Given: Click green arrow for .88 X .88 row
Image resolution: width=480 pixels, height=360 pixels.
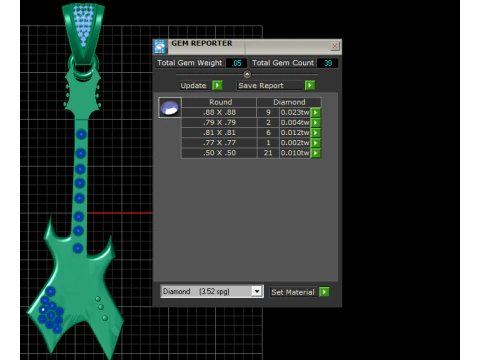Looking at the screenshot, I should click(315, 112).
